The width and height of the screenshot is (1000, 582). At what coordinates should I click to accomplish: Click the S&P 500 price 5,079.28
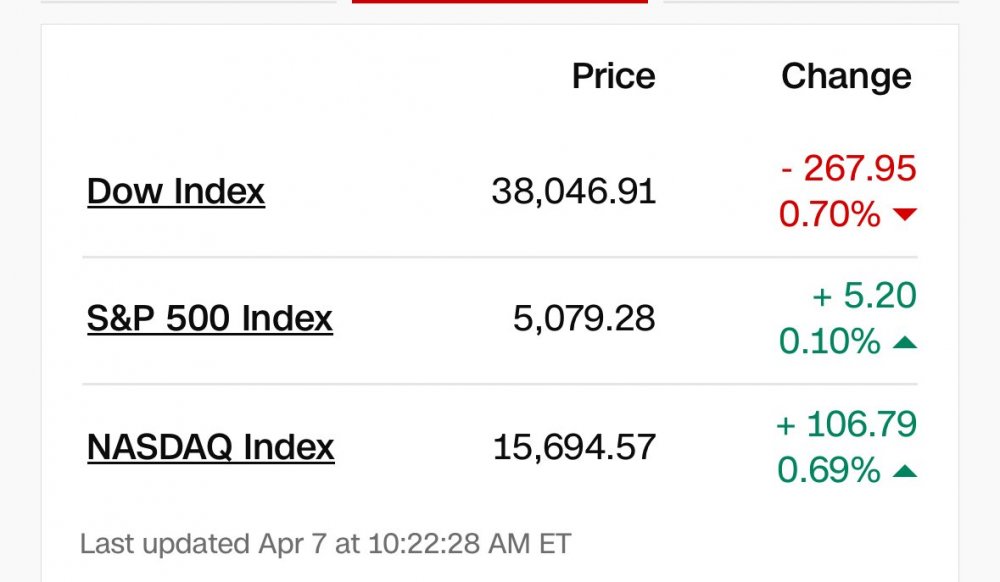click(584, 318)
